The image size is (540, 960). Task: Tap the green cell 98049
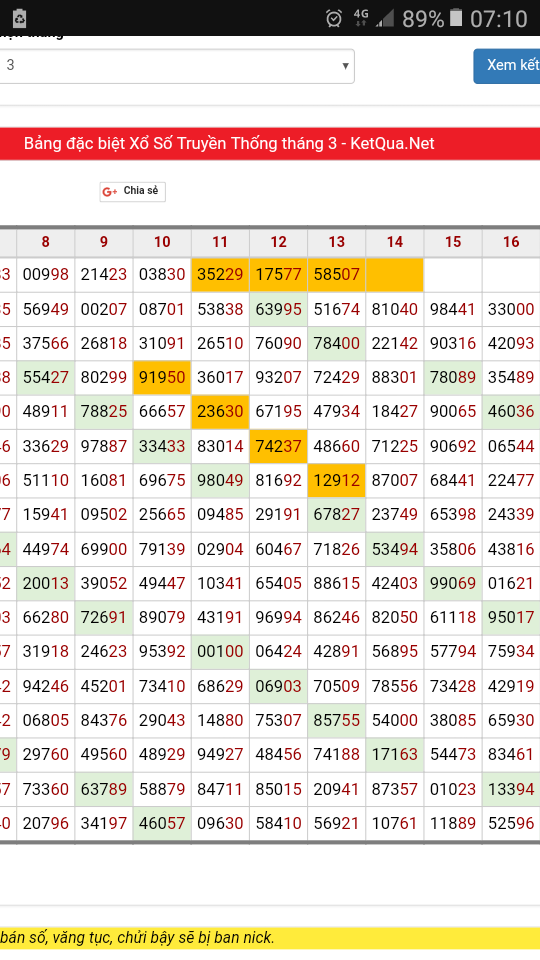tap(220, 481)
